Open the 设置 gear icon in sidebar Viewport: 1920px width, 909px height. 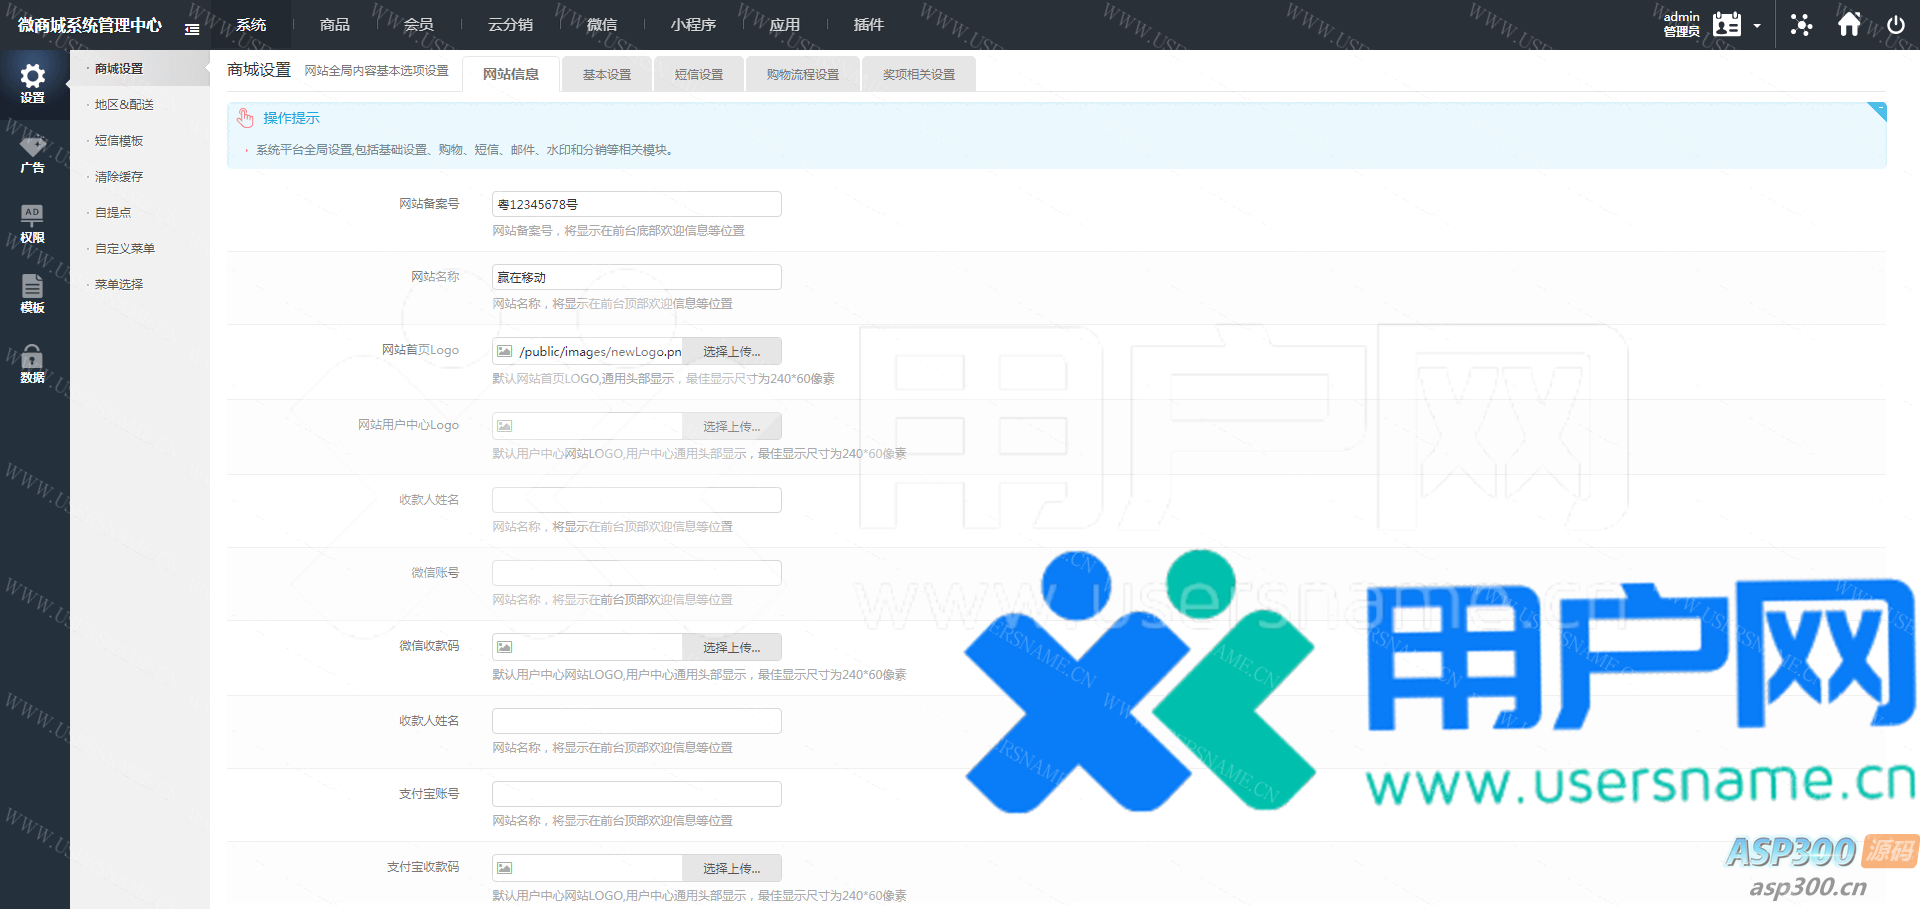(x=33, y=76)
